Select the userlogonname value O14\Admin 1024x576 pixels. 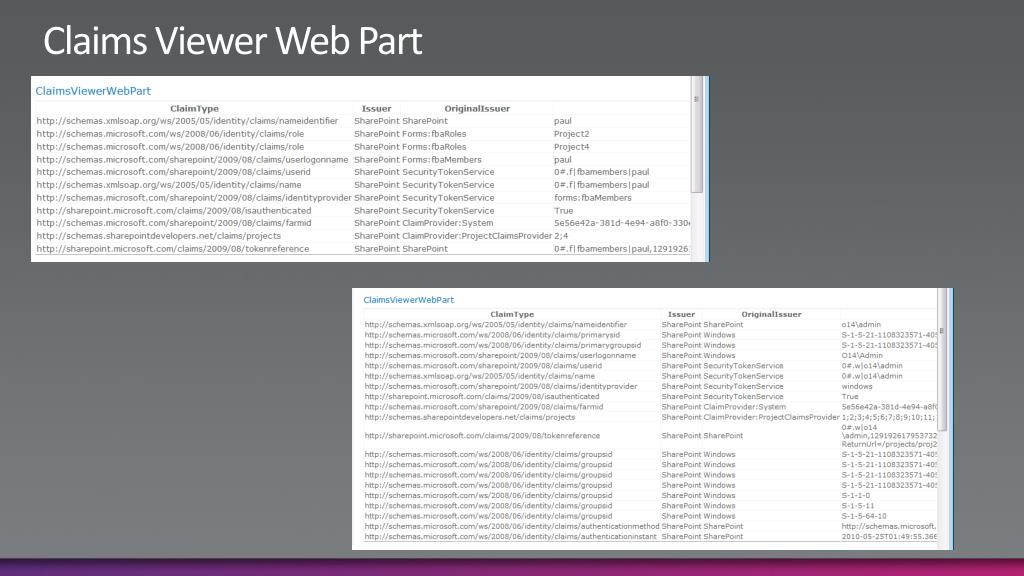pos(861,355)
